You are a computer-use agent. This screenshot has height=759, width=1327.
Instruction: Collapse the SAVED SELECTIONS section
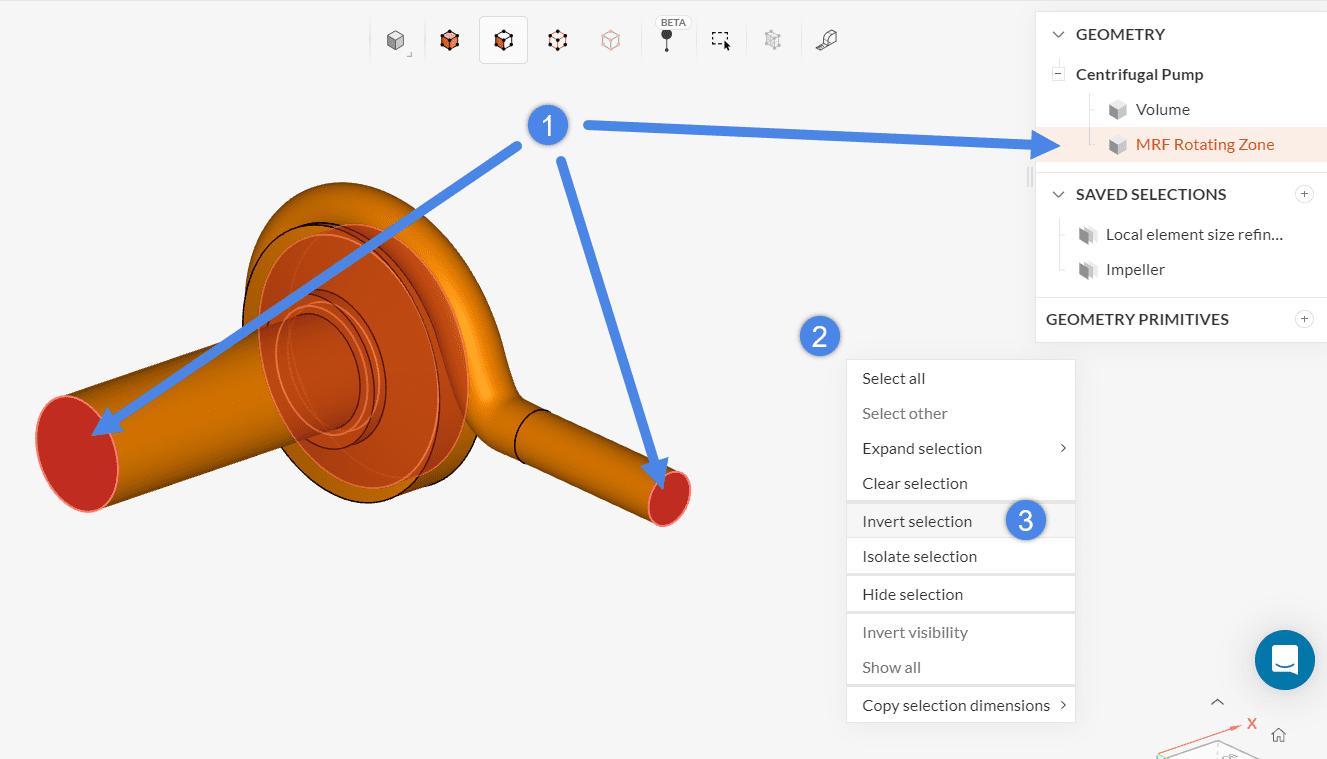[x=1058, y=194]
